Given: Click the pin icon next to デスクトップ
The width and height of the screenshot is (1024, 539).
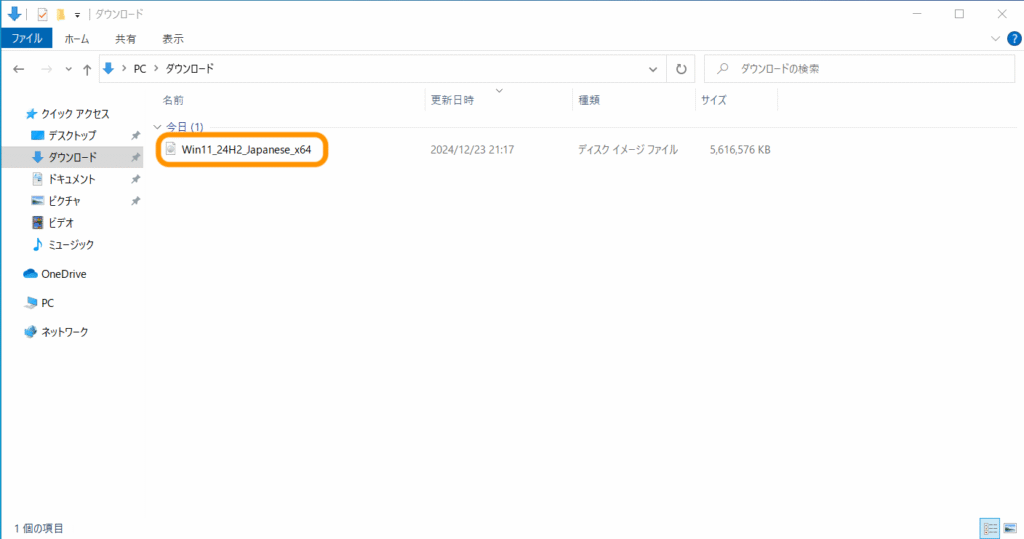Looking at the screenshot, I should (135, 136).
